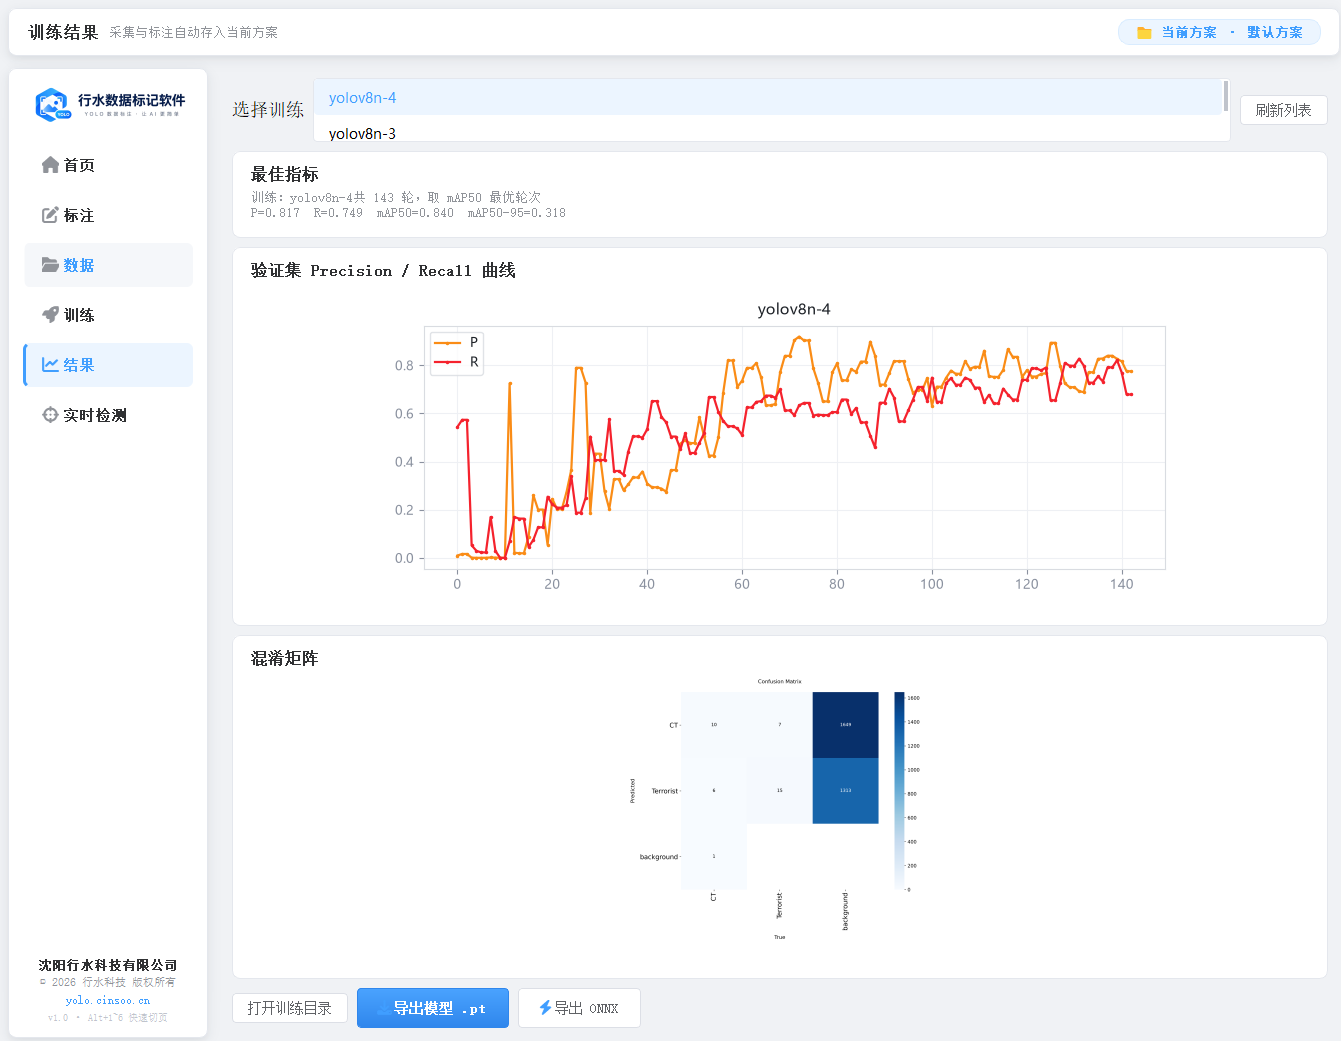Click the red R legend entry
Viewport: 1341px width, 1041px height.
[x=456, y=362]
